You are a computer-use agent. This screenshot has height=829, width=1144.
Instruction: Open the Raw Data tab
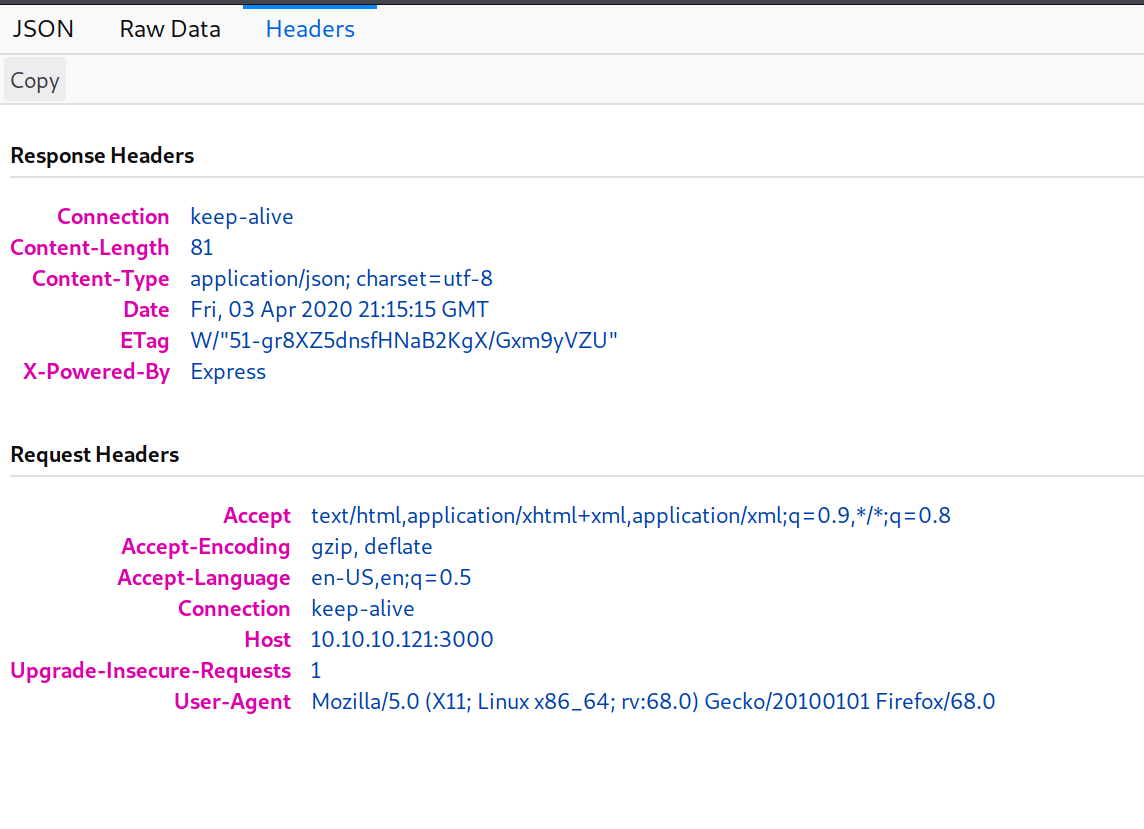coord(170,29)
